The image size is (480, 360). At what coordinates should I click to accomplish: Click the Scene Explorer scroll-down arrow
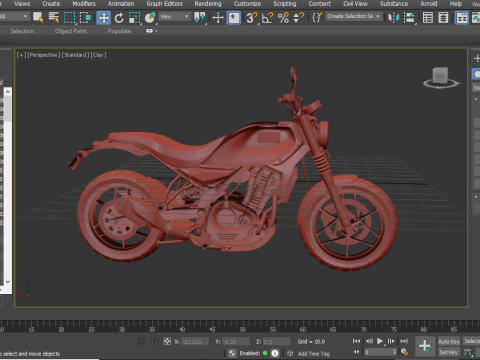tap(8, 282)
